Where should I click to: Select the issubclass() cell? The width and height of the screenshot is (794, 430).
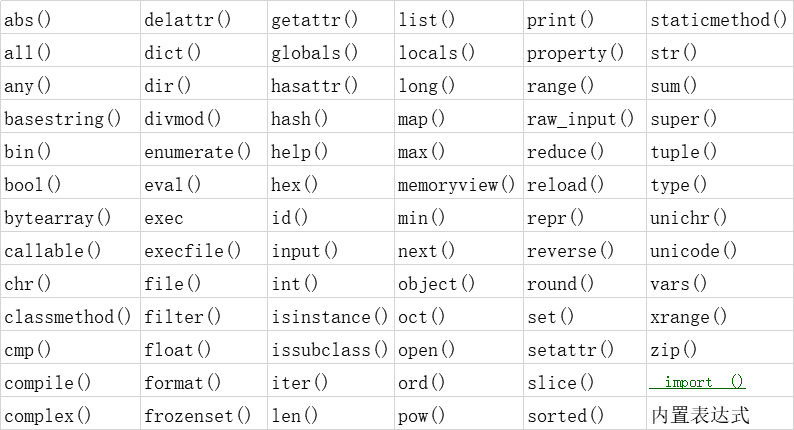point(329,350)
